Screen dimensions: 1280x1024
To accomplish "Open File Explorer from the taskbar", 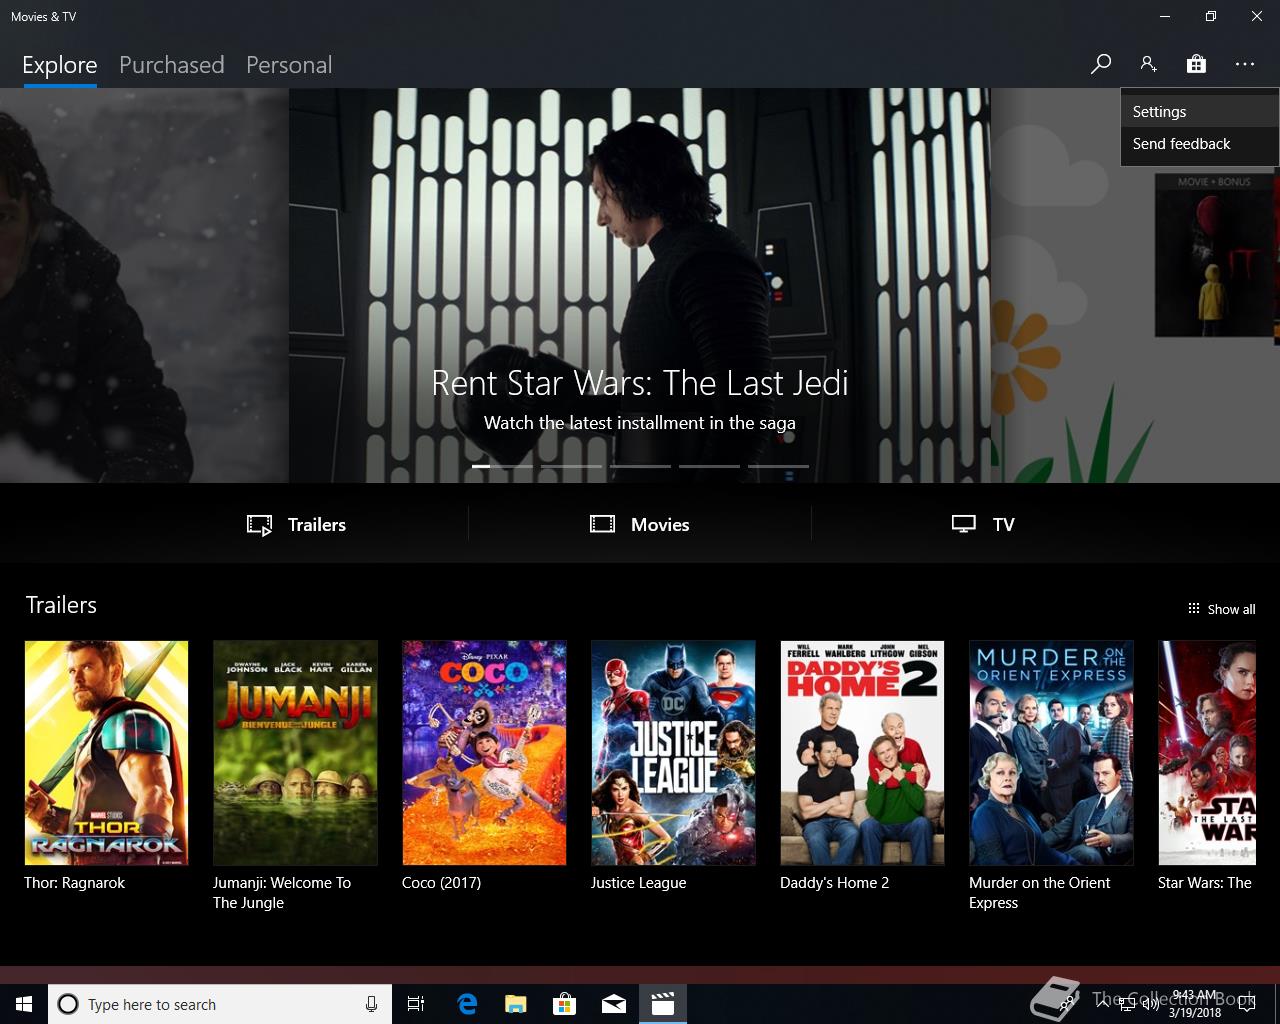I will coord(515,1004).
